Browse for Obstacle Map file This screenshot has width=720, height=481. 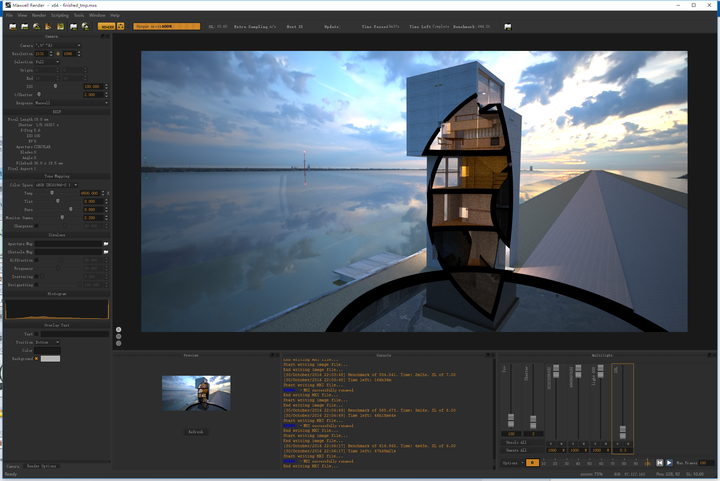106,252
